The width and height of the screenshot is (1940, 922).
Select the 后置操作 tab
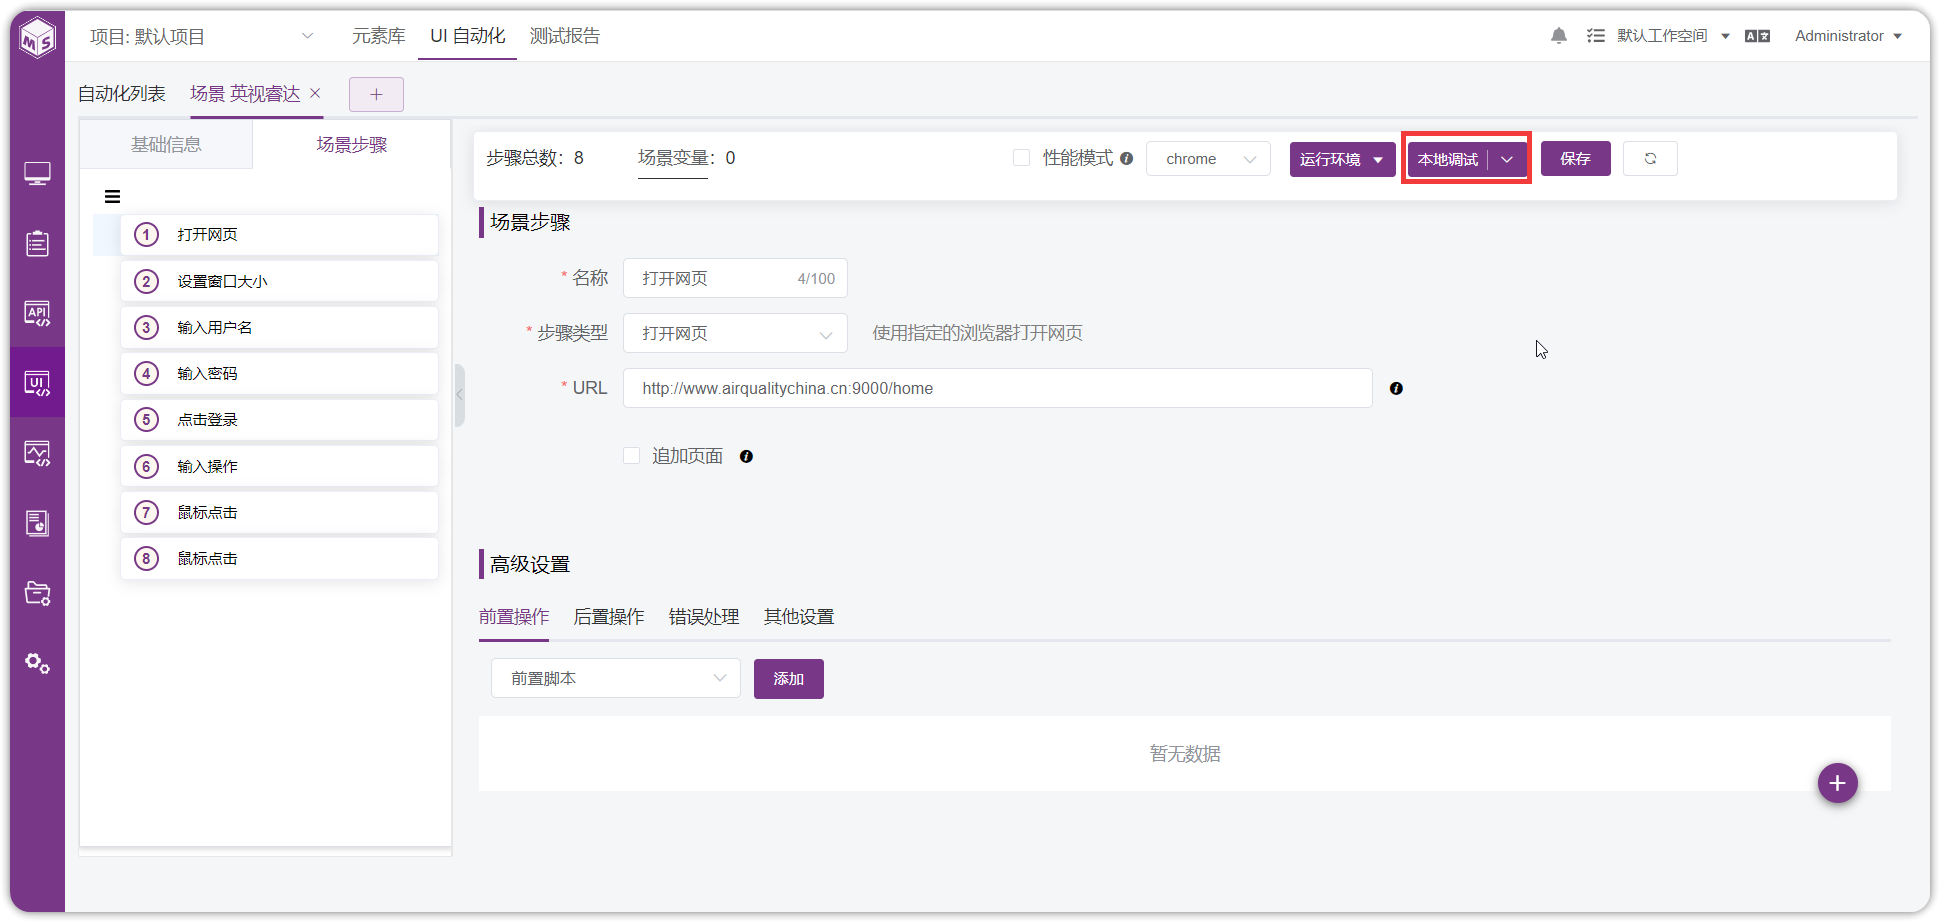point(608,617)
